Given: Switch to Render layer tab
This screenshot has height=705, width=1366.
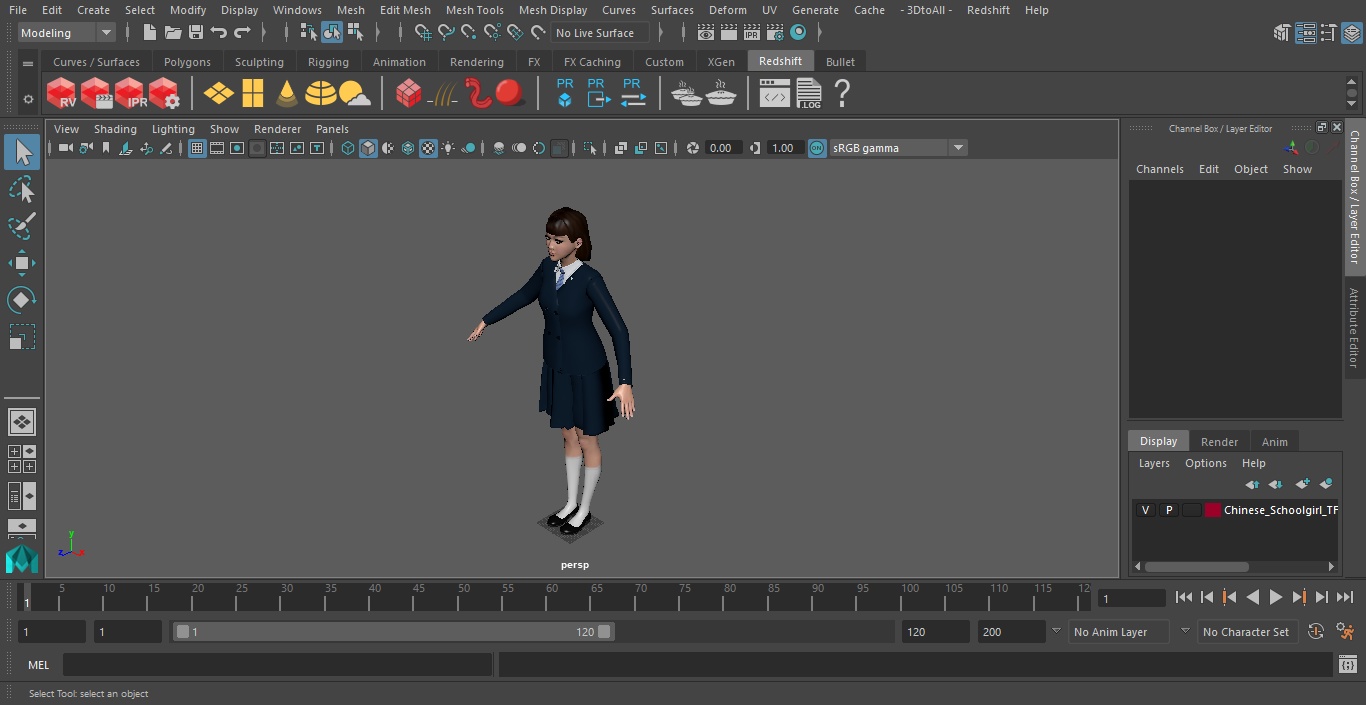Looking at the screenshot, I should pos(1219,442).
